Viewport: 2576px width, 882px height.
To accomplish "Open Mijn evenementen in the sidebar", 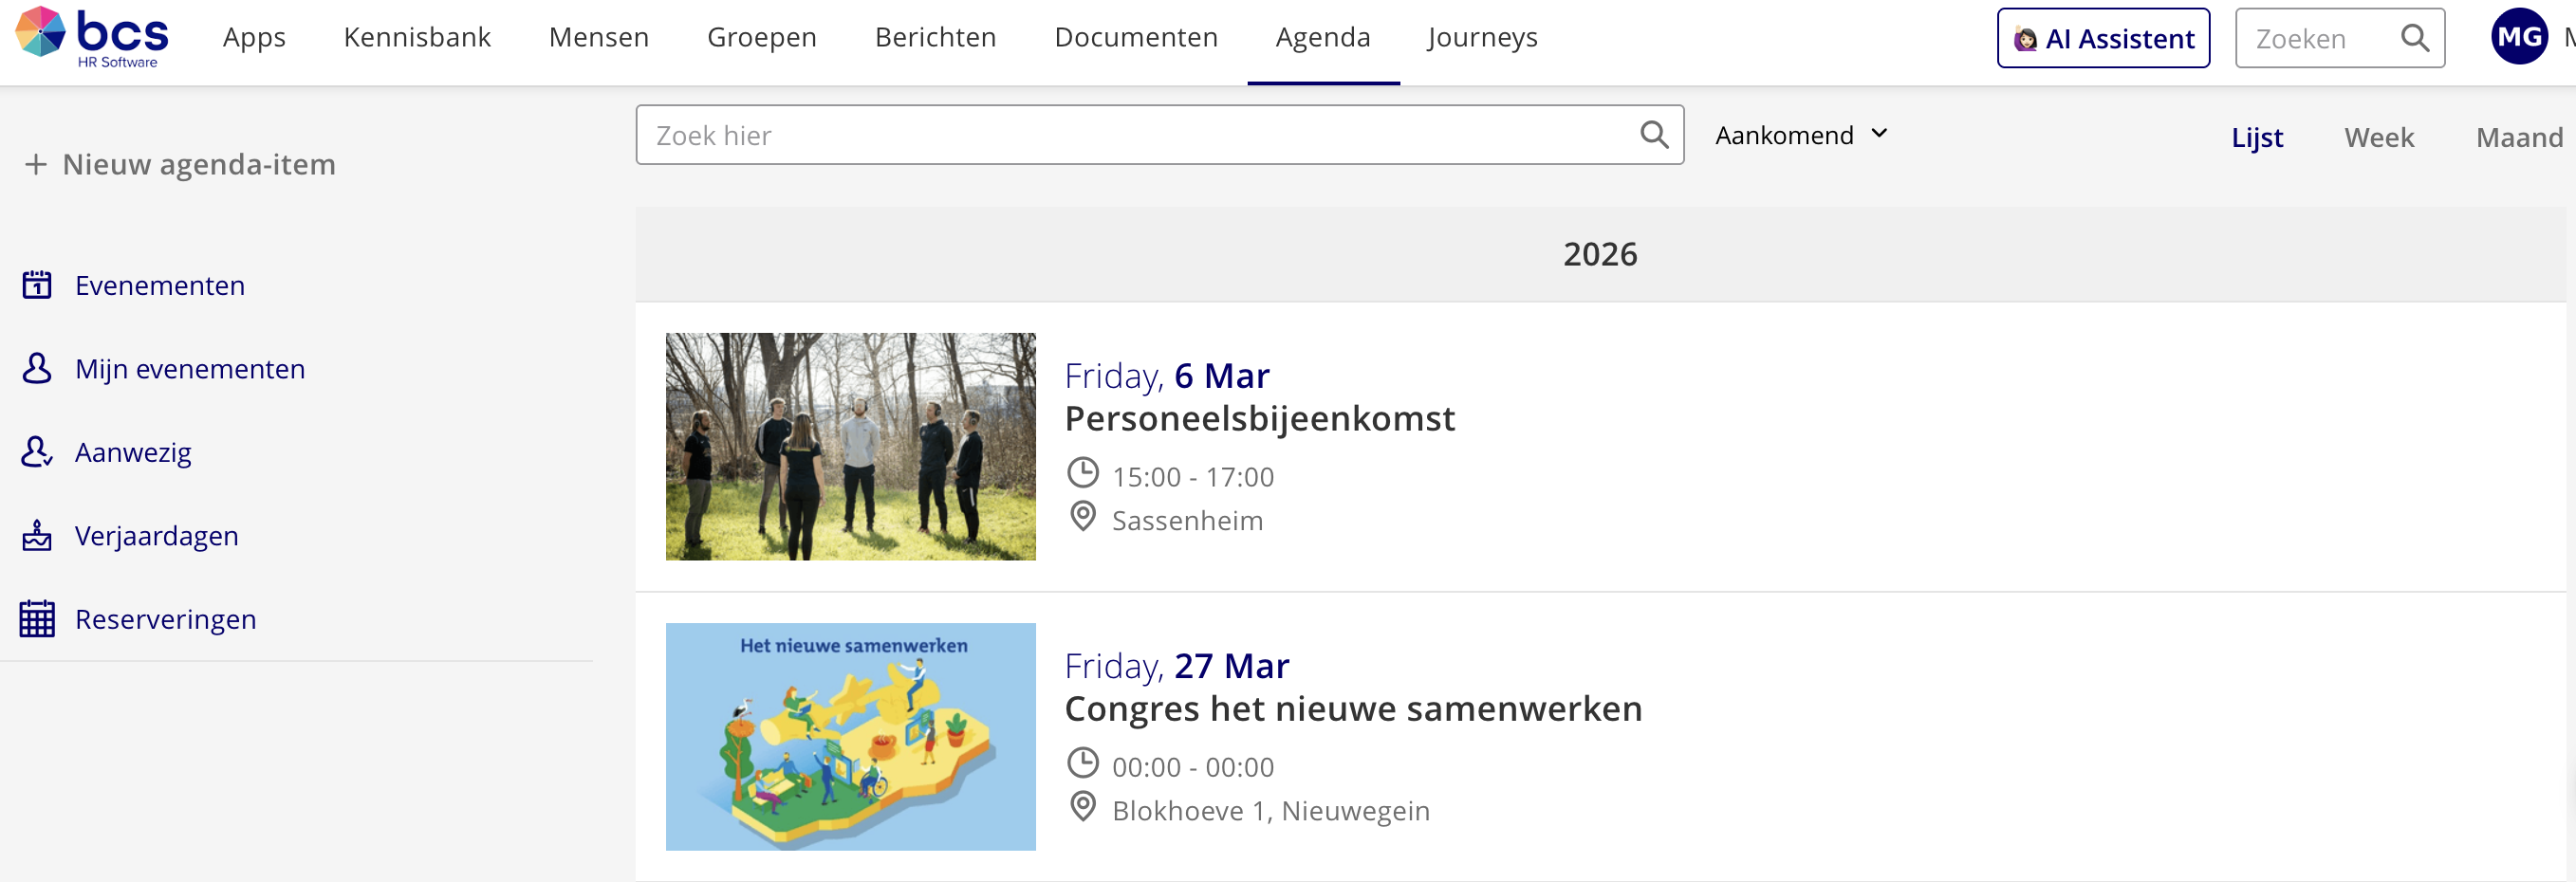I will [x=190, y=368].
